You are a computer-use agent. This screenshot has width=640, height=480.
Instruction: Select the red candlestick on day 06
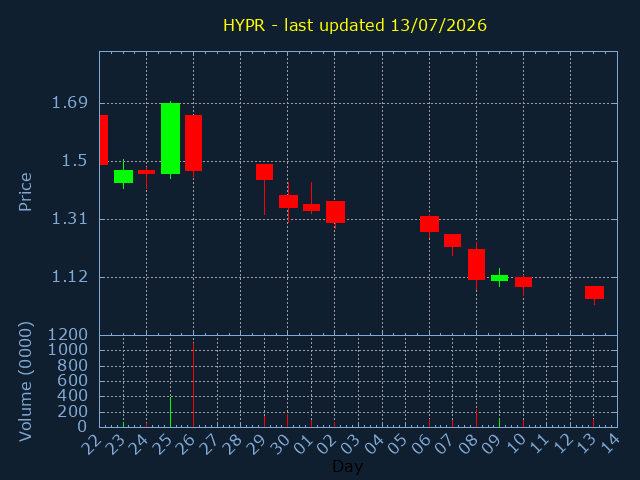click(429, 224)
